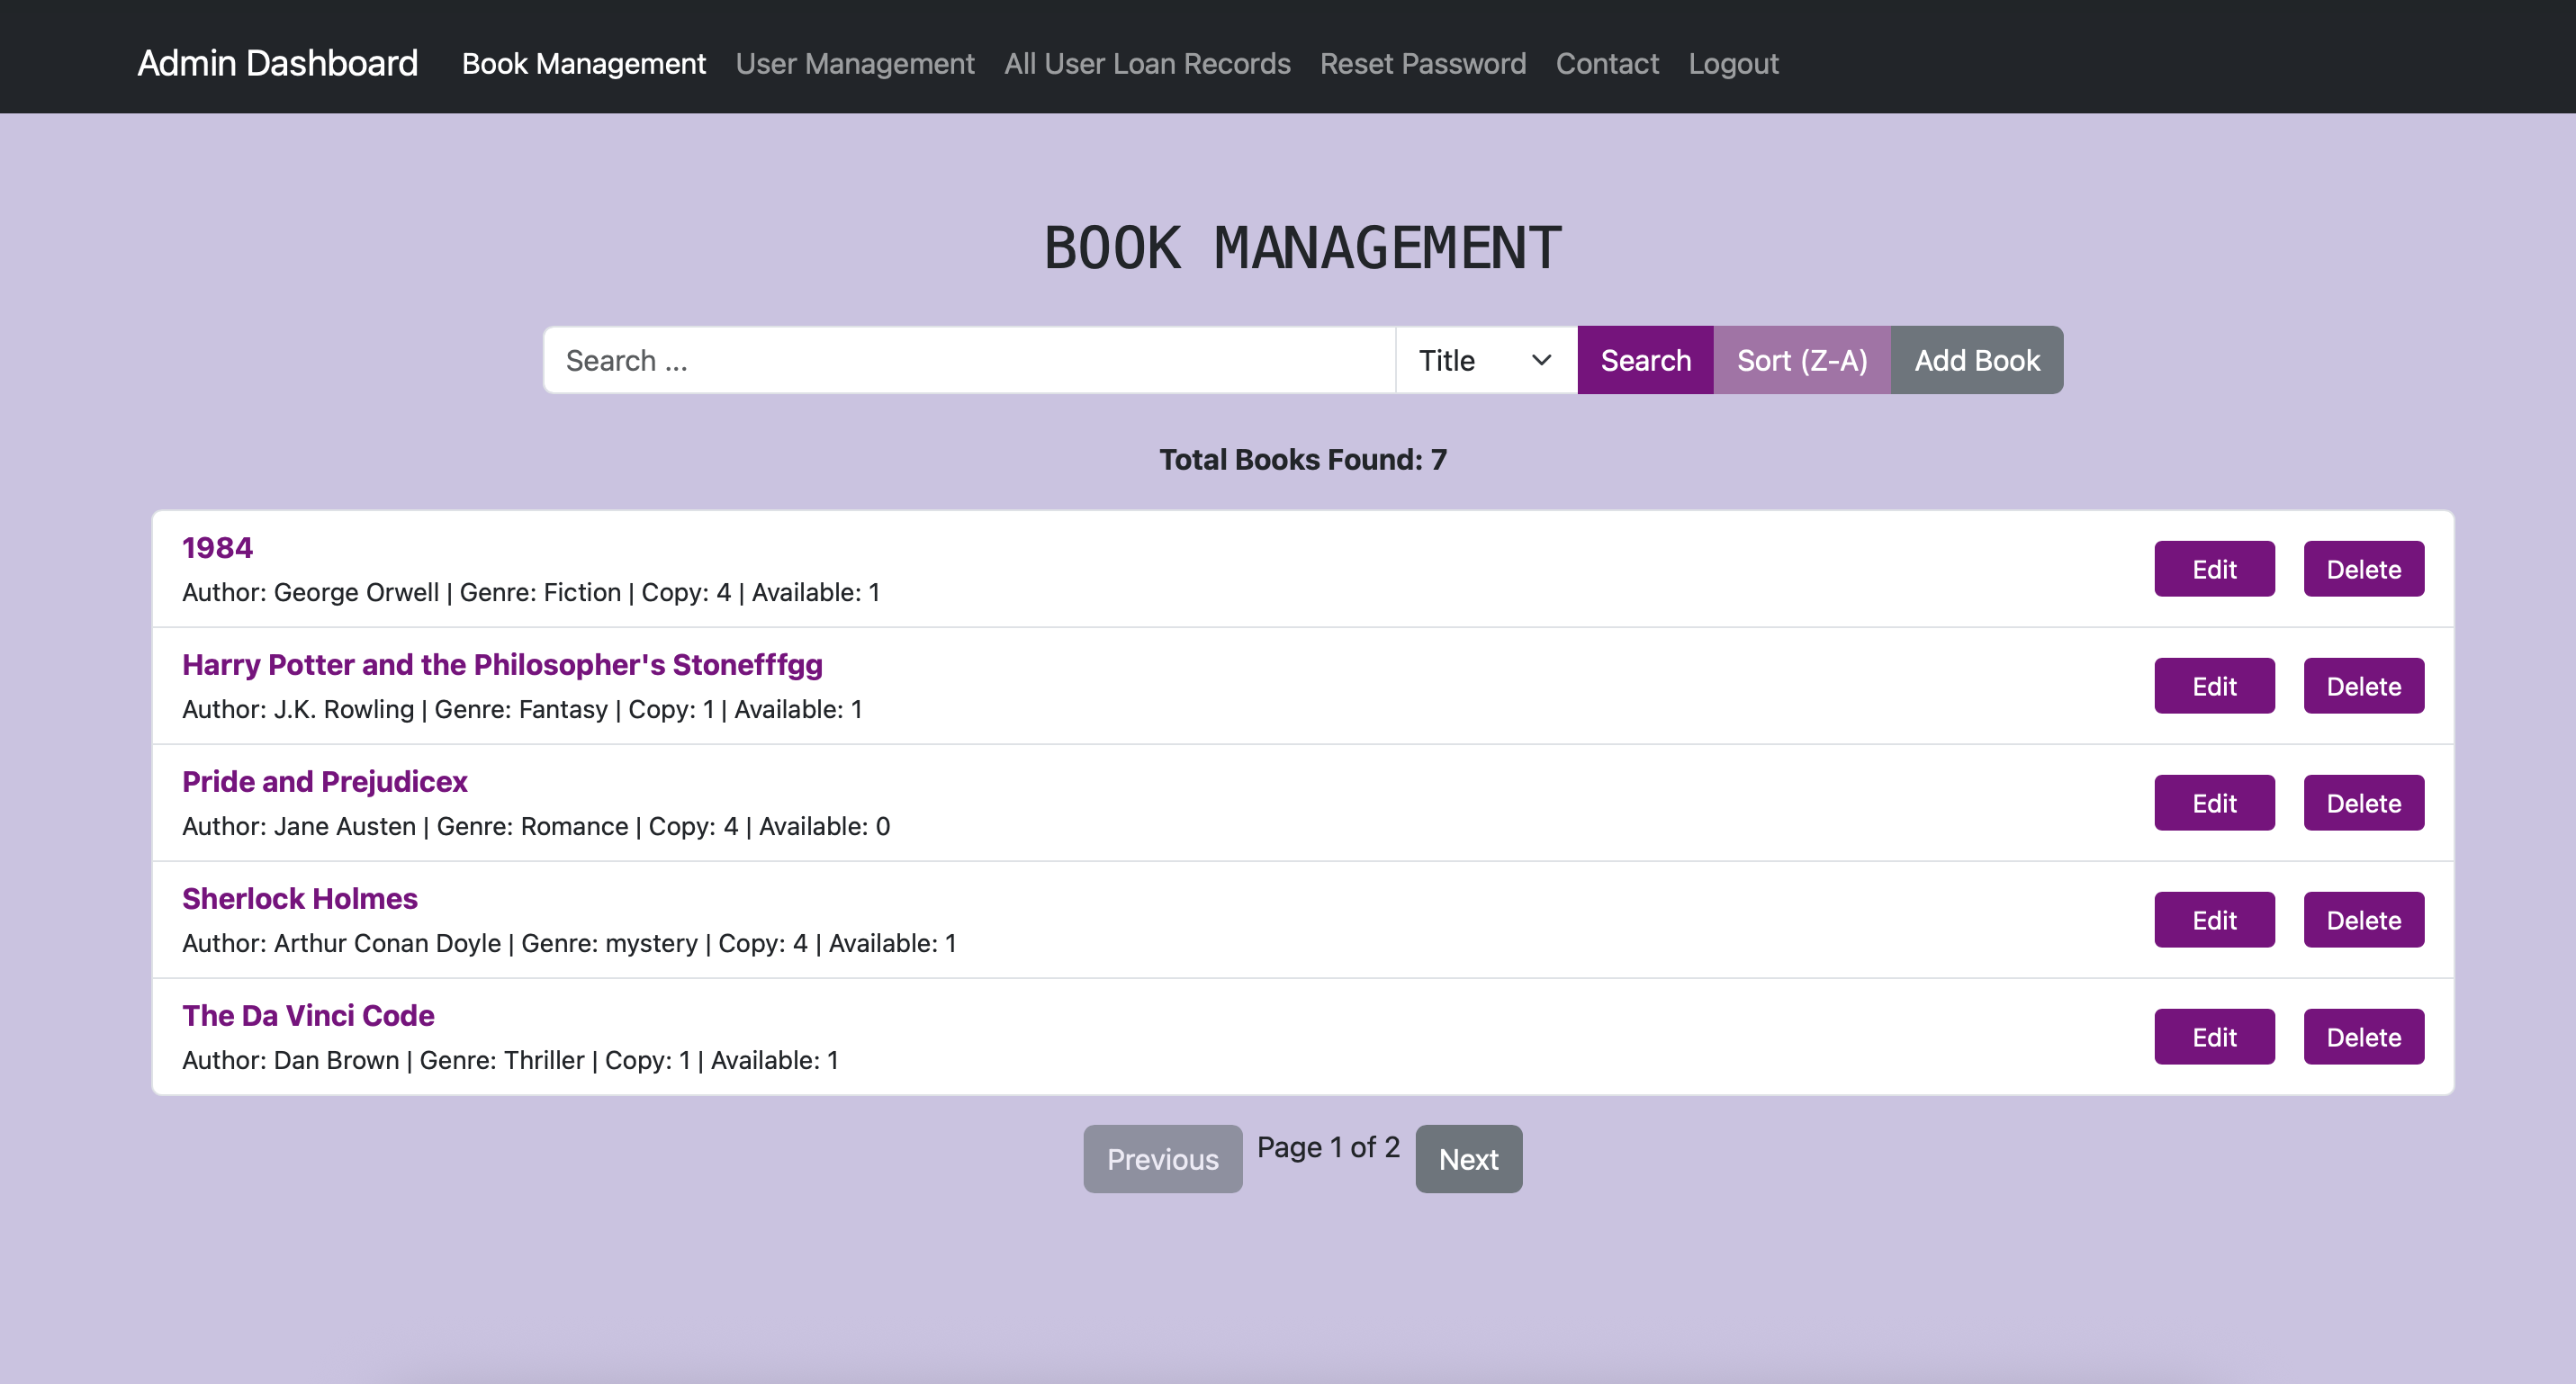The width and height of the screenshot is (2576, 1384).
Task: Open User Management in navbar
Action: click(854, 64)
